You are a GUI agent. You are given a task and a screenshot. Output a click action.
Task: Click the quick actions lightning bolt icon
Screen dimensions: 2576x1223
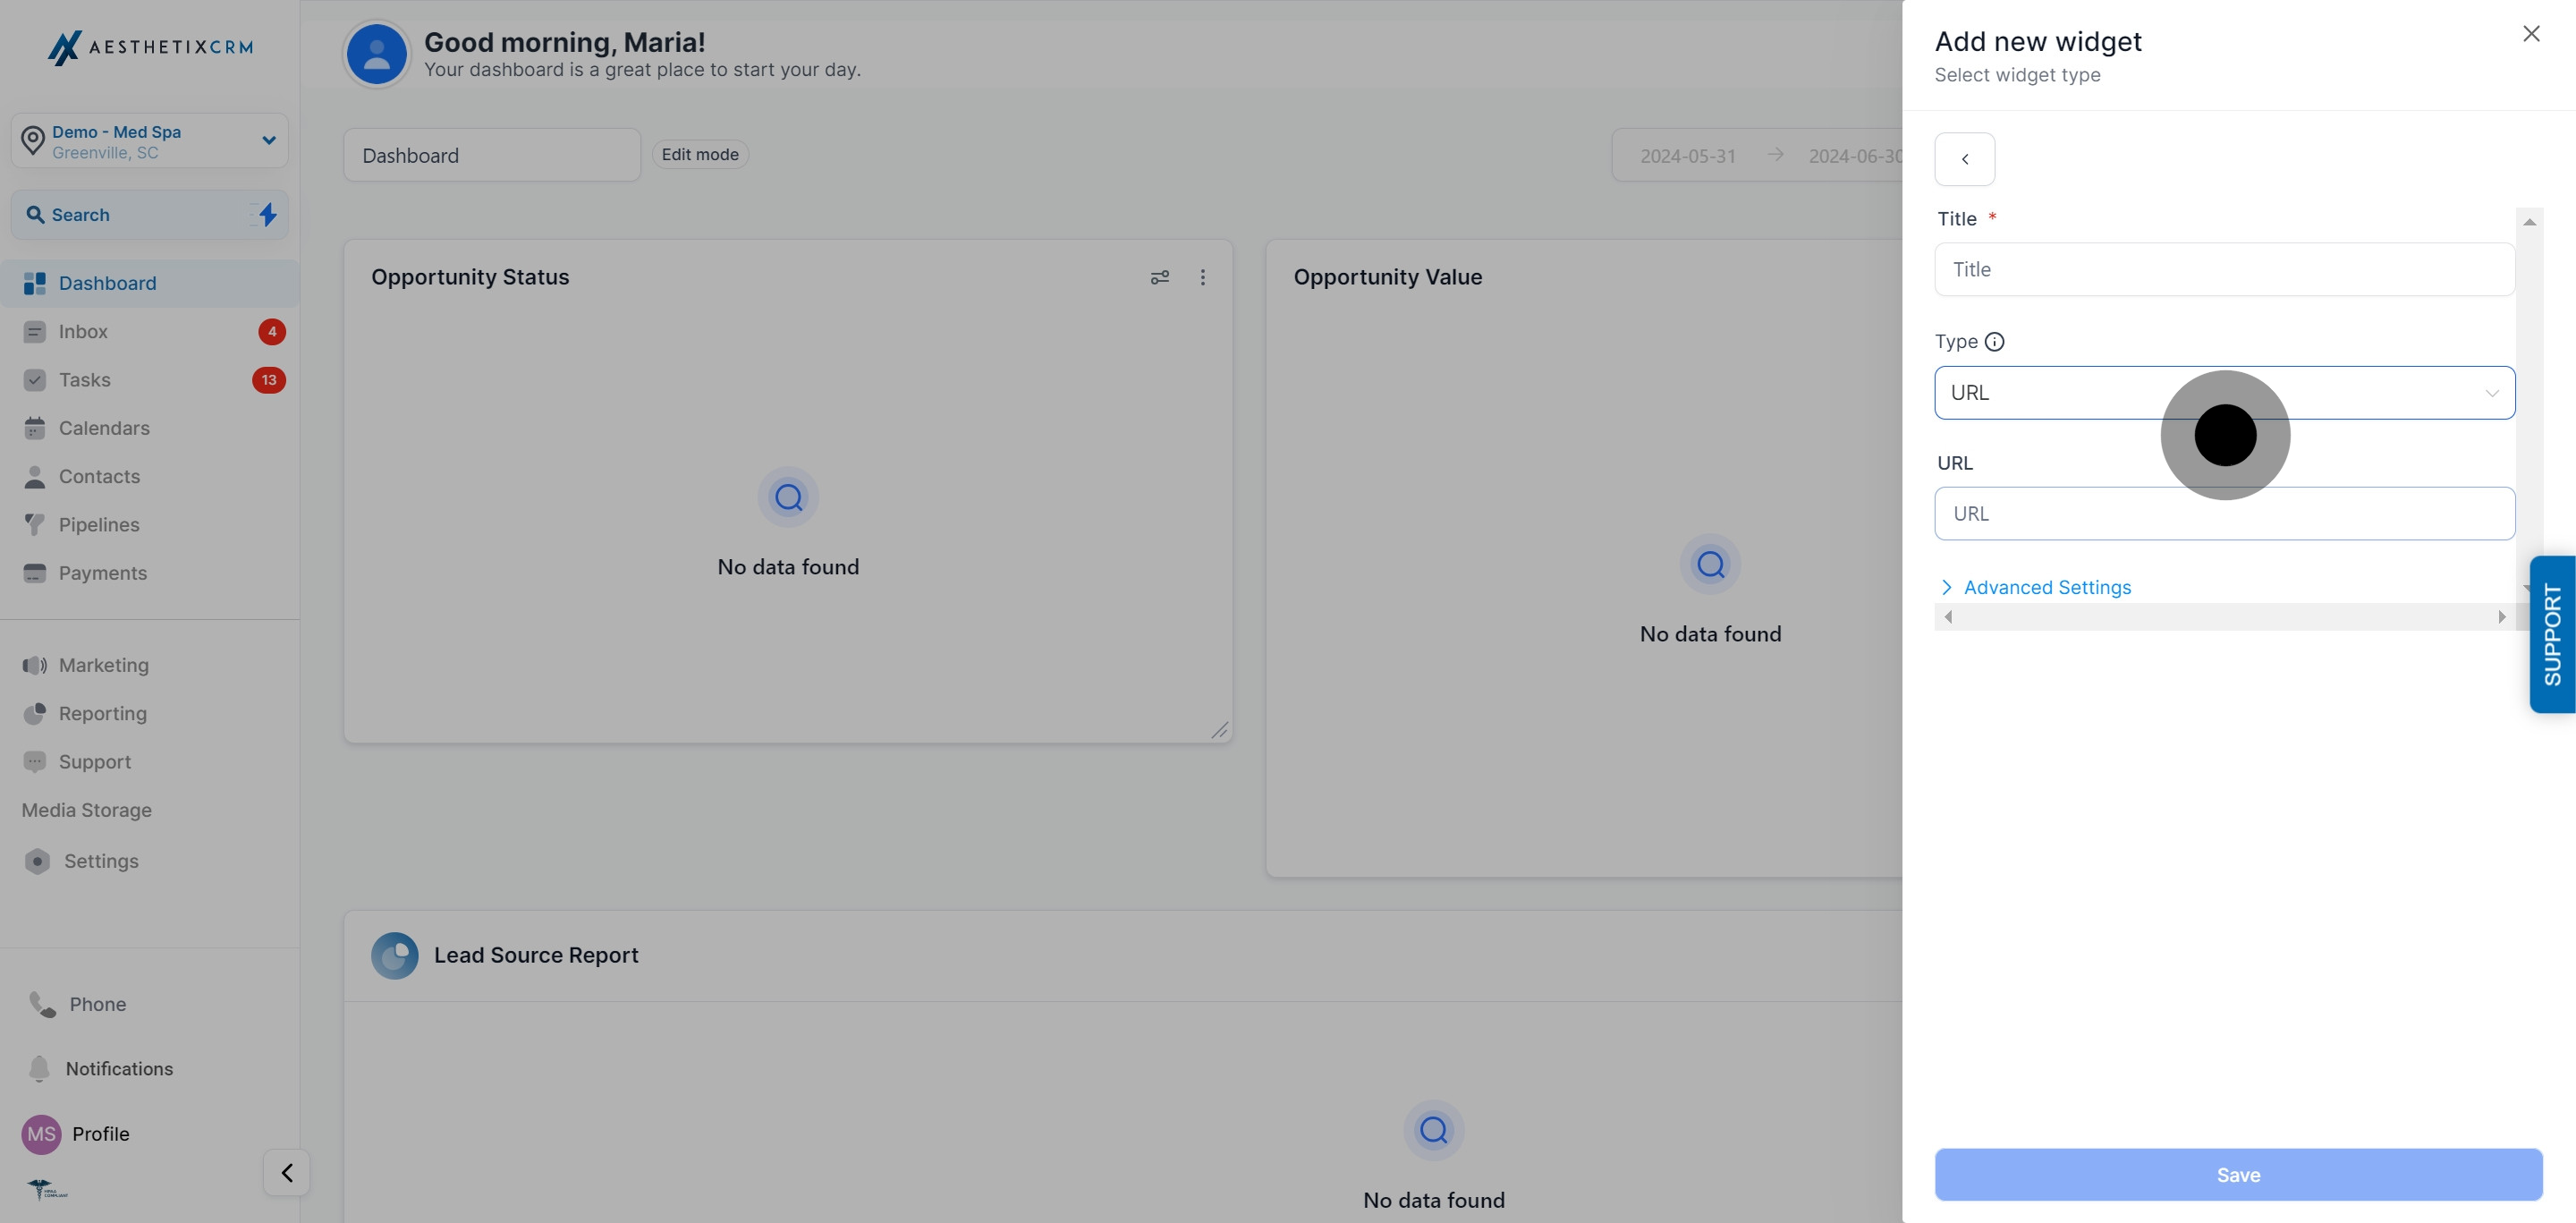pos(267,214)
